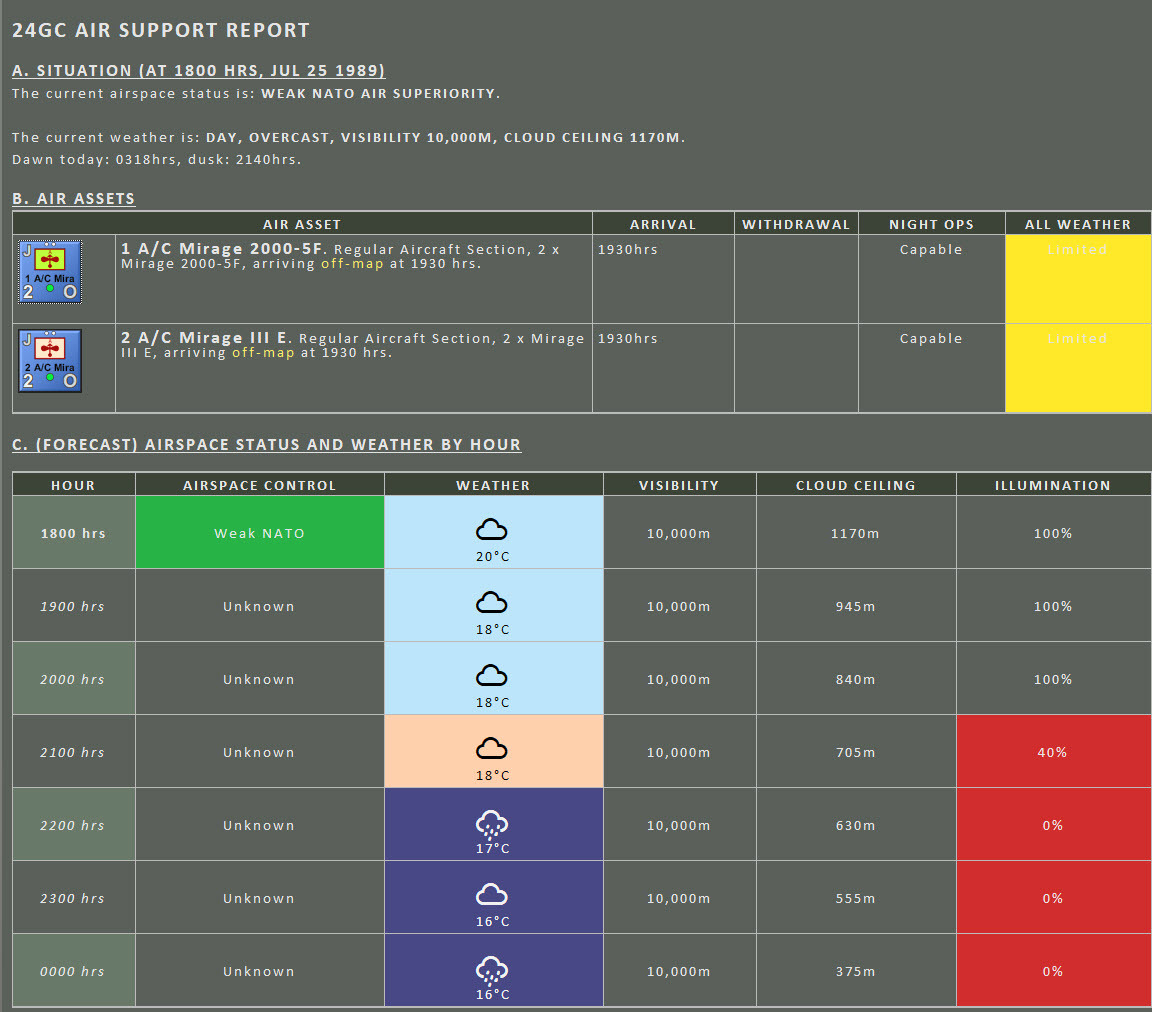
Task: Click the current weather description line
Action: pos(348,137)
